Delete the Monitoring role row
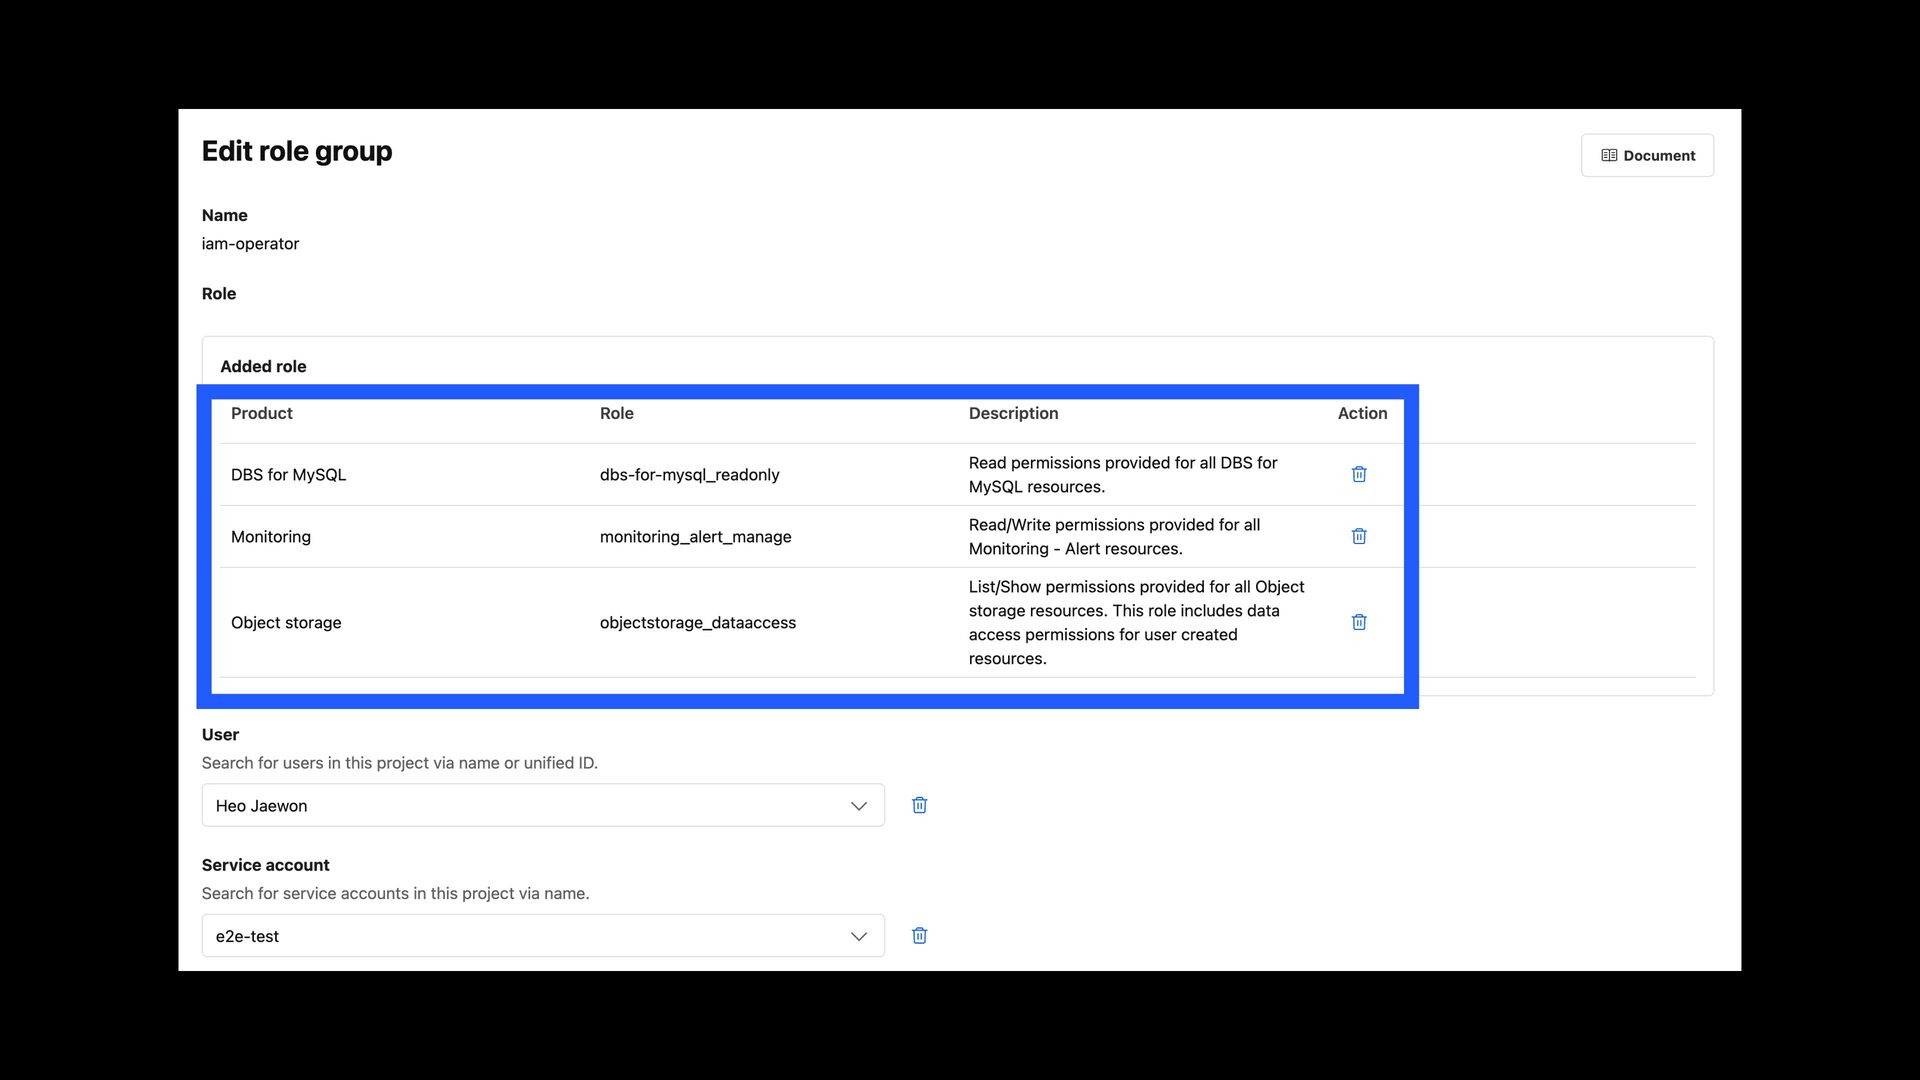Viewport: 1920px width, 1080px height. point(1359,536)
